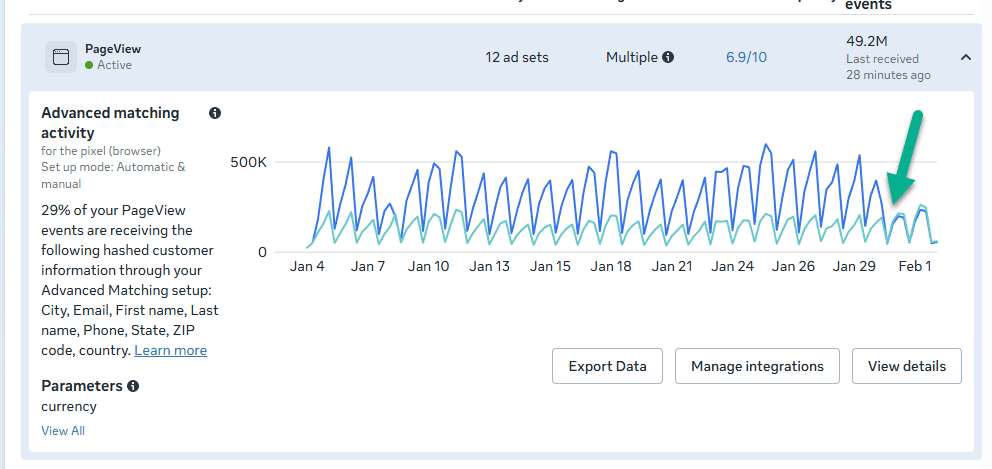992x469 pixels.
Task: Click the Jan 13 axis label
Action: tap(489, 266)
